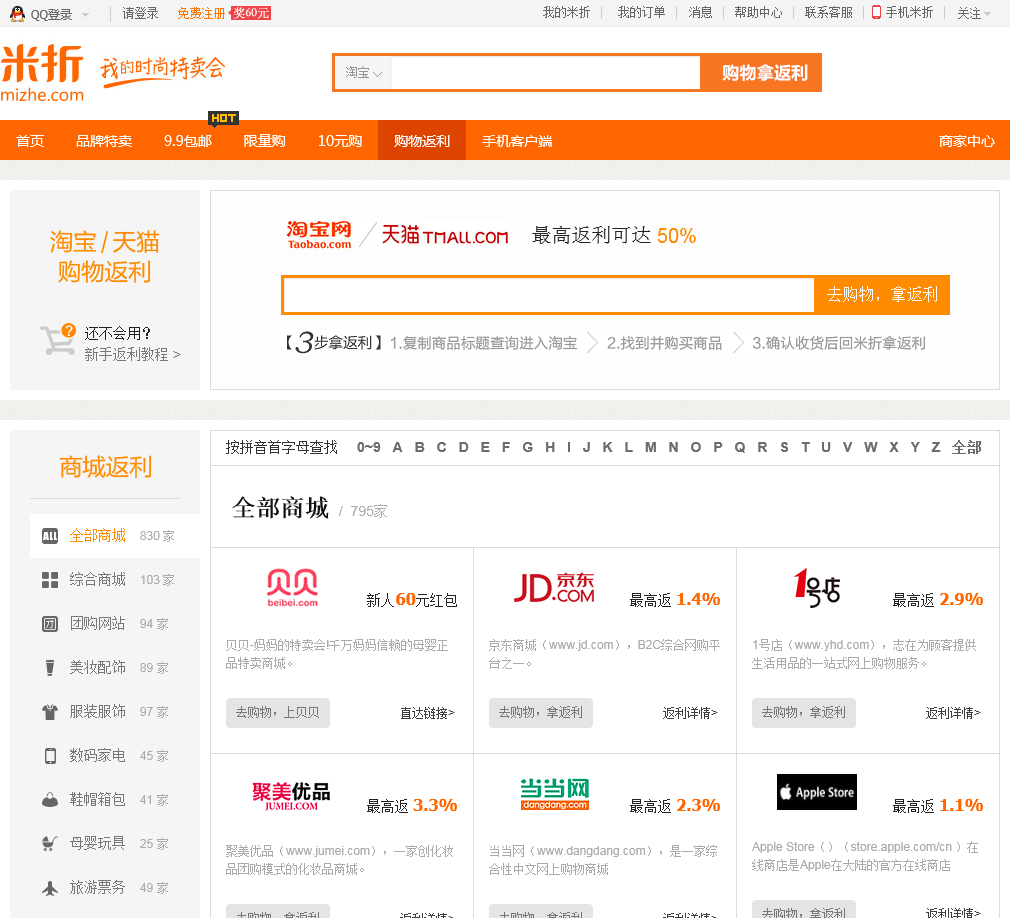
Task: Open 直达链接> on the 贝贝 card
Action: pyautogui.click(x=427, y=713)
